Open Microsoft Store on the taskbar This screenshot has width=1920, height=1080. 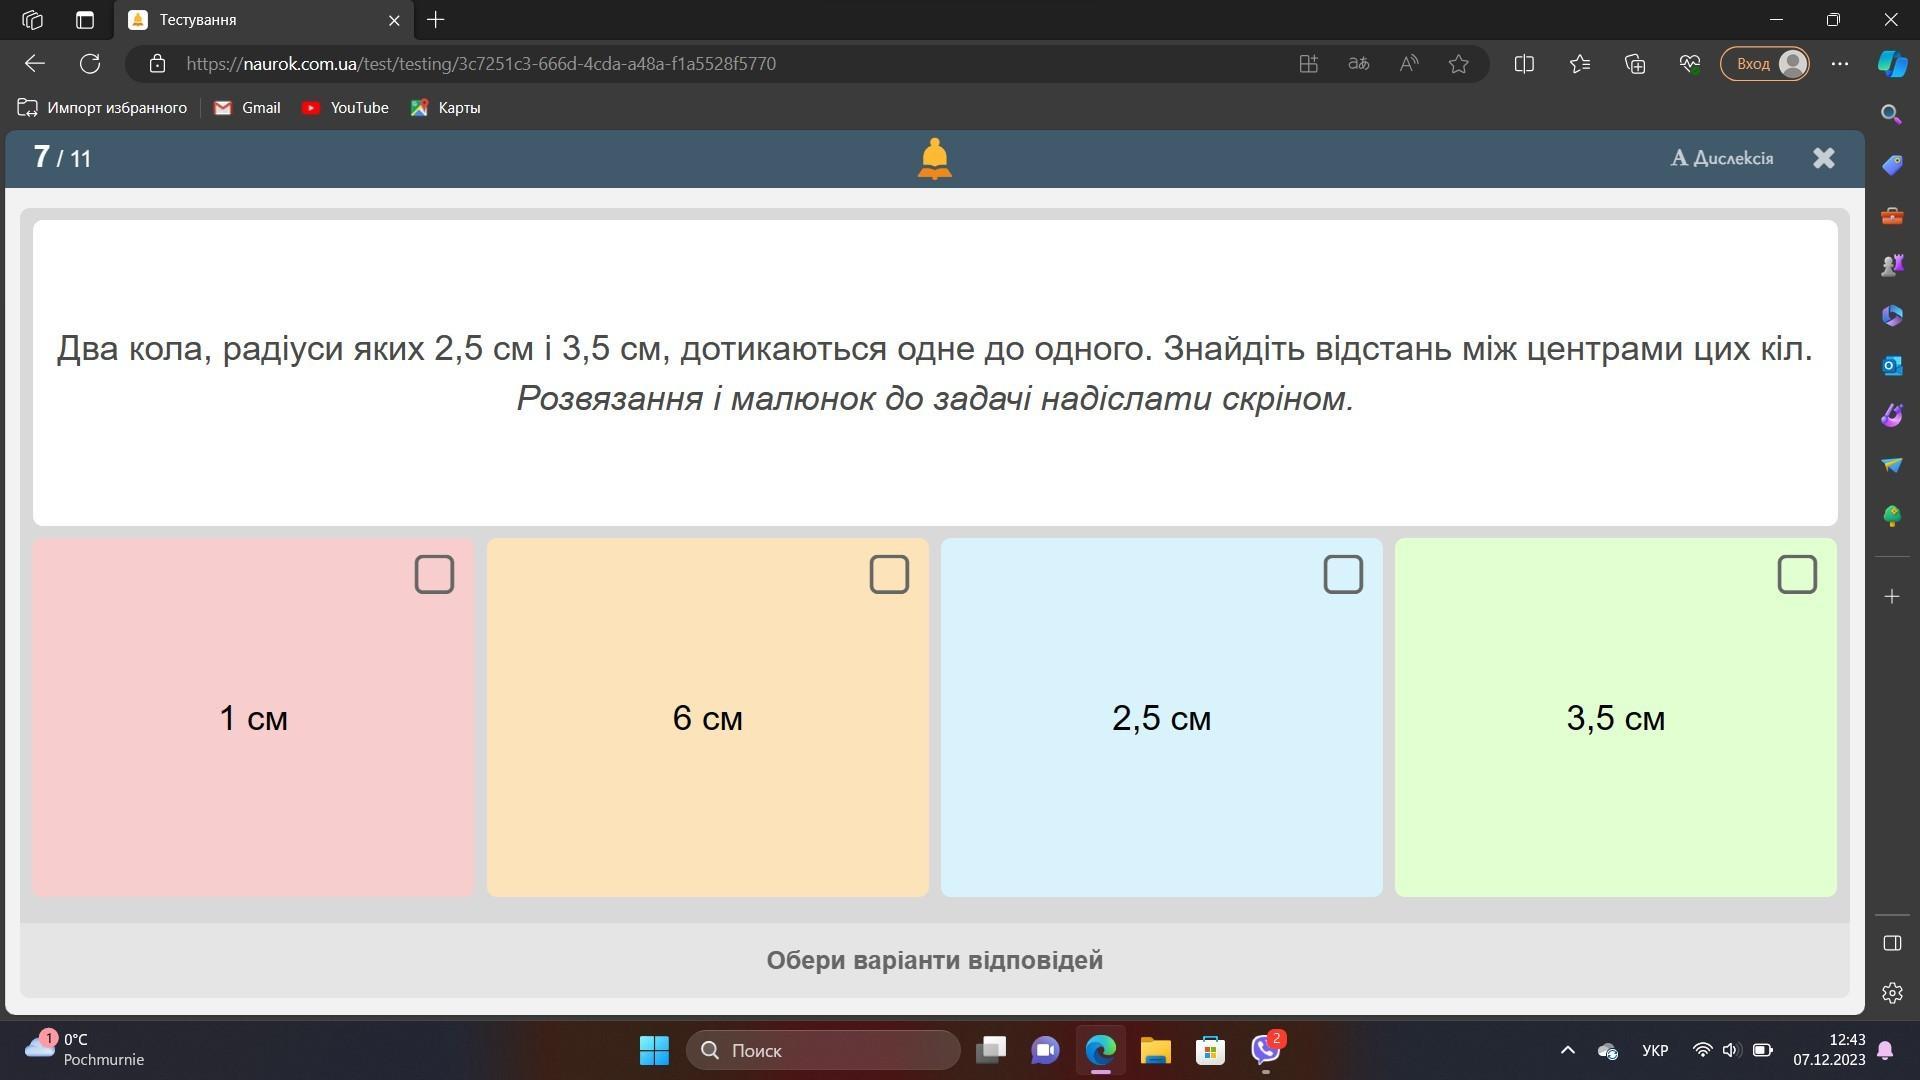[x=1210, y=1050]
